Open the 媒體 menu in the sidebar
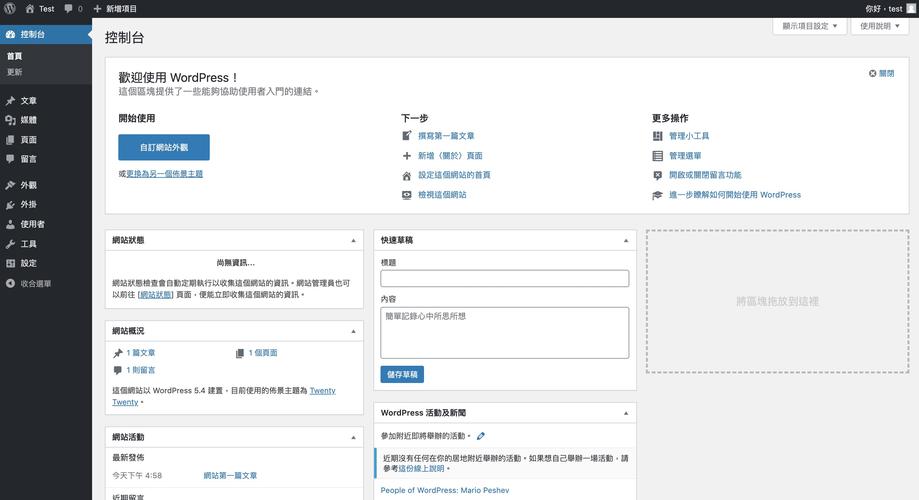The image size is (919, 500). 46,120
